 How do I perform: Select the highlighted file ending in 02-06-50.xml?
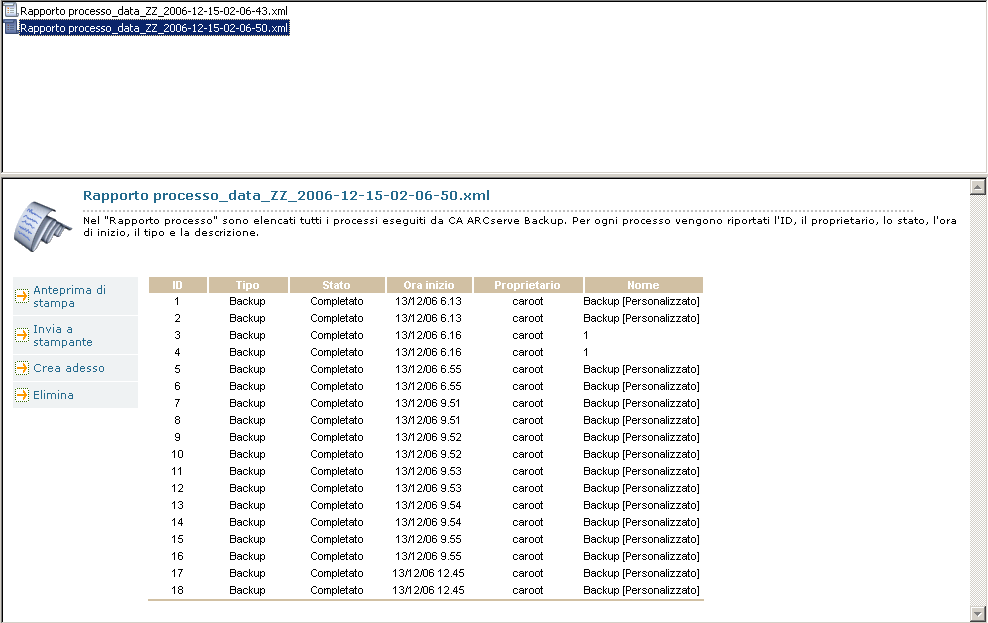(x=154, y=28)
